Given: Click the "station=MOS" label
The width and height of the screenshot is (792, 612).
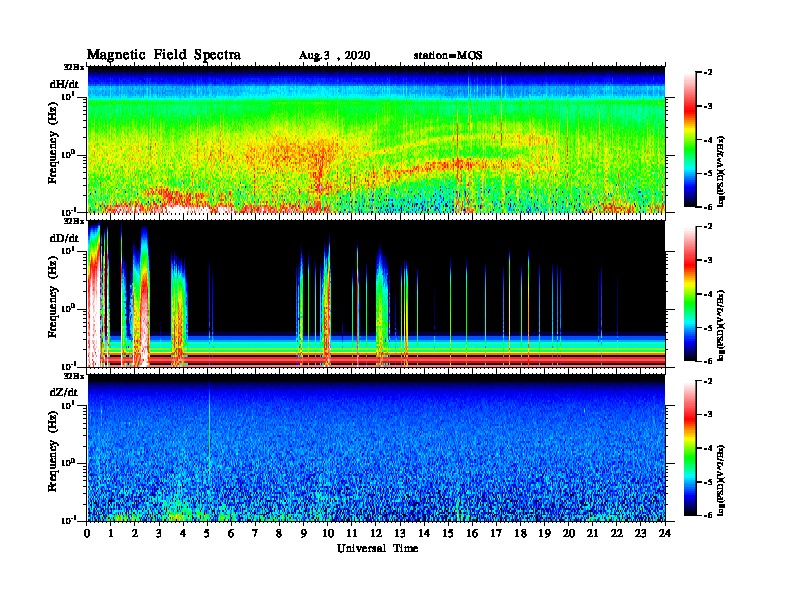Looking at the screenshot, I should [x=448, y=56].
